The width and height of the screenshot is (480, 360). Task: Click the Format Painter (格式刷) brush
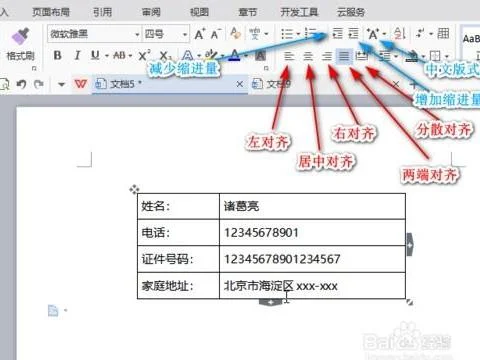20,37
